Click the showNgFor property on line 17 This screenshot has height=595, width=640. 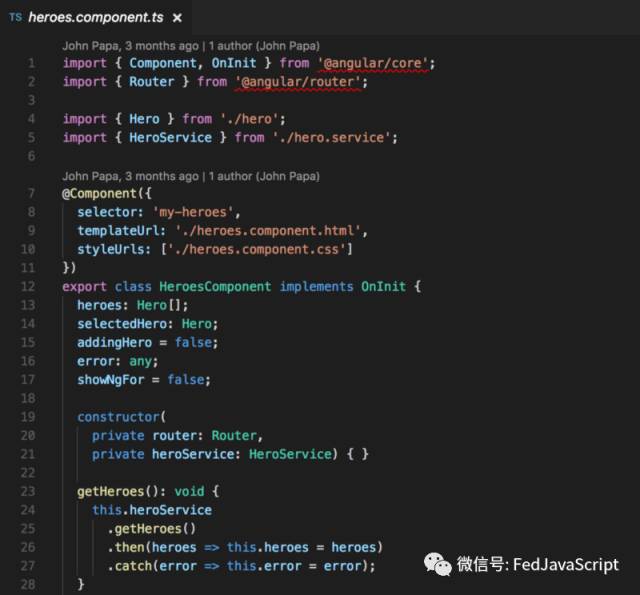111,380
